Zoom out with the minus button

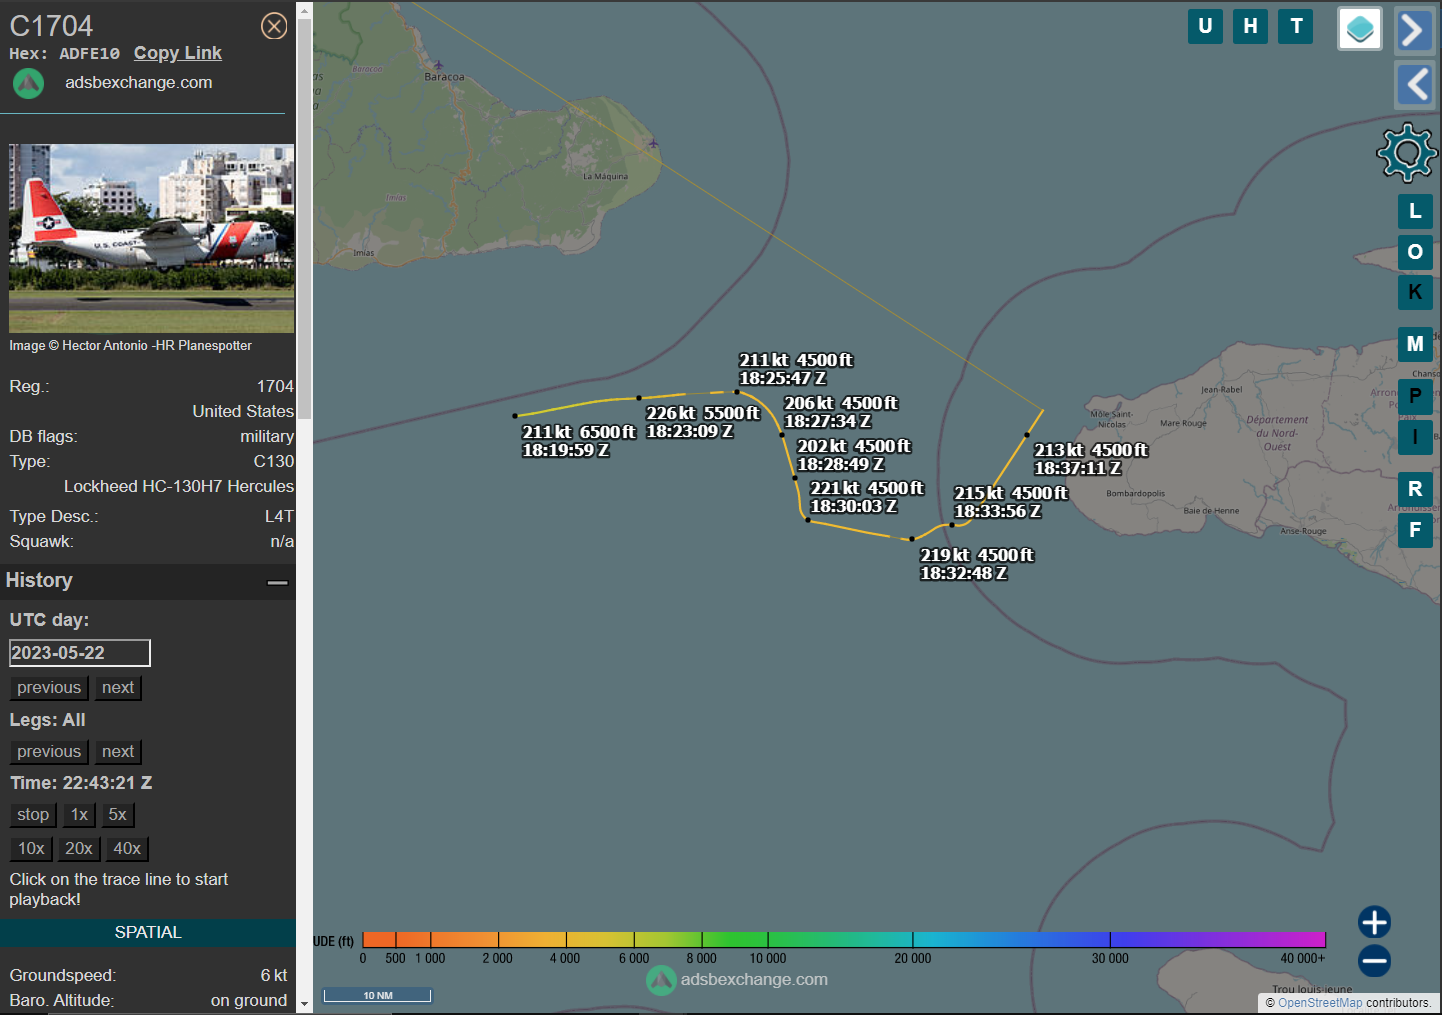click(1374, 961)
